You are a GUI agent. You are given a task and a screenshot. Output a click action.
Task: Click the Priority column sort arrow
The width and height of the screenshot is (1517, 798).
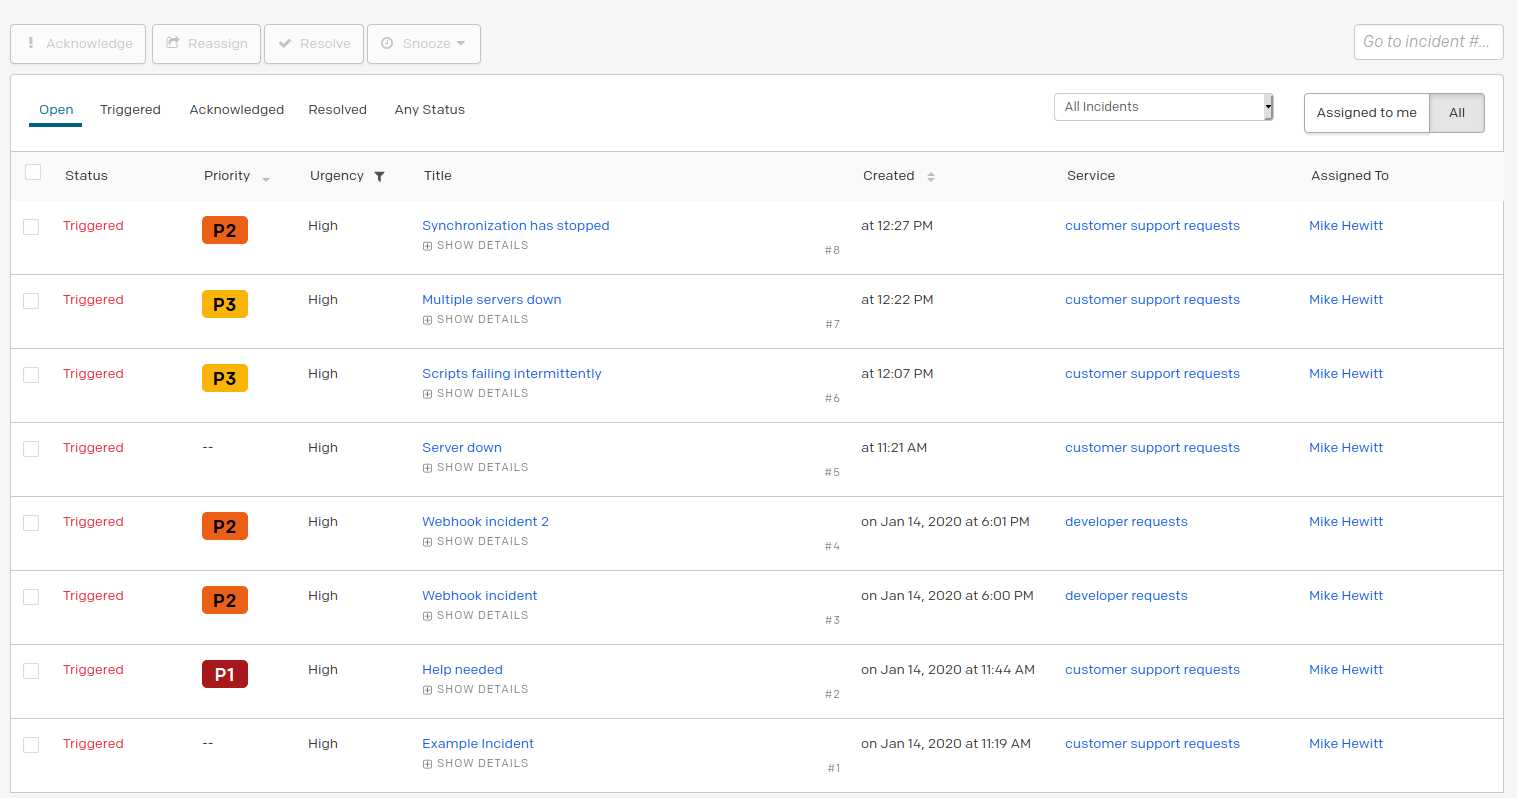coord(265,178)
